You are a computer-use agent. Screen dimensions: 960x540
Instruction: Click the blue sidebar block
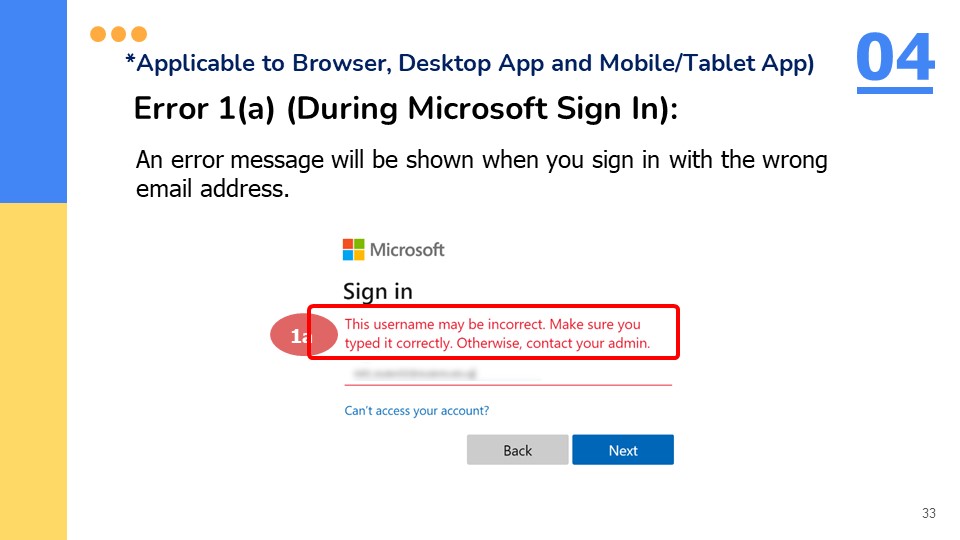click(x=33, y=101)
